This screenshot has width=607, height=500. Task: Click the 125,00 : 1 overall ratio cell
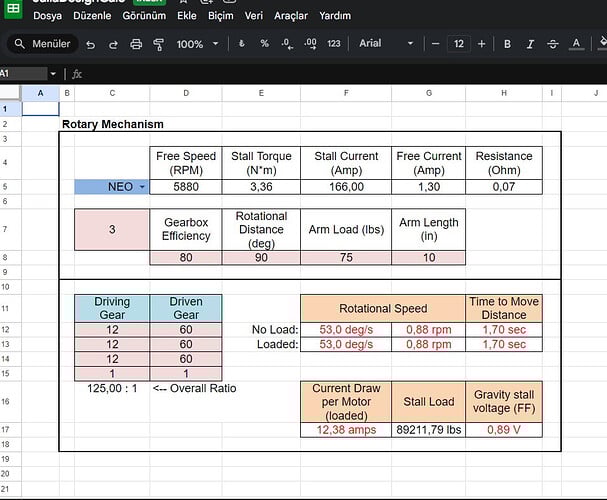pyautogui.click(x=112, y=388)
